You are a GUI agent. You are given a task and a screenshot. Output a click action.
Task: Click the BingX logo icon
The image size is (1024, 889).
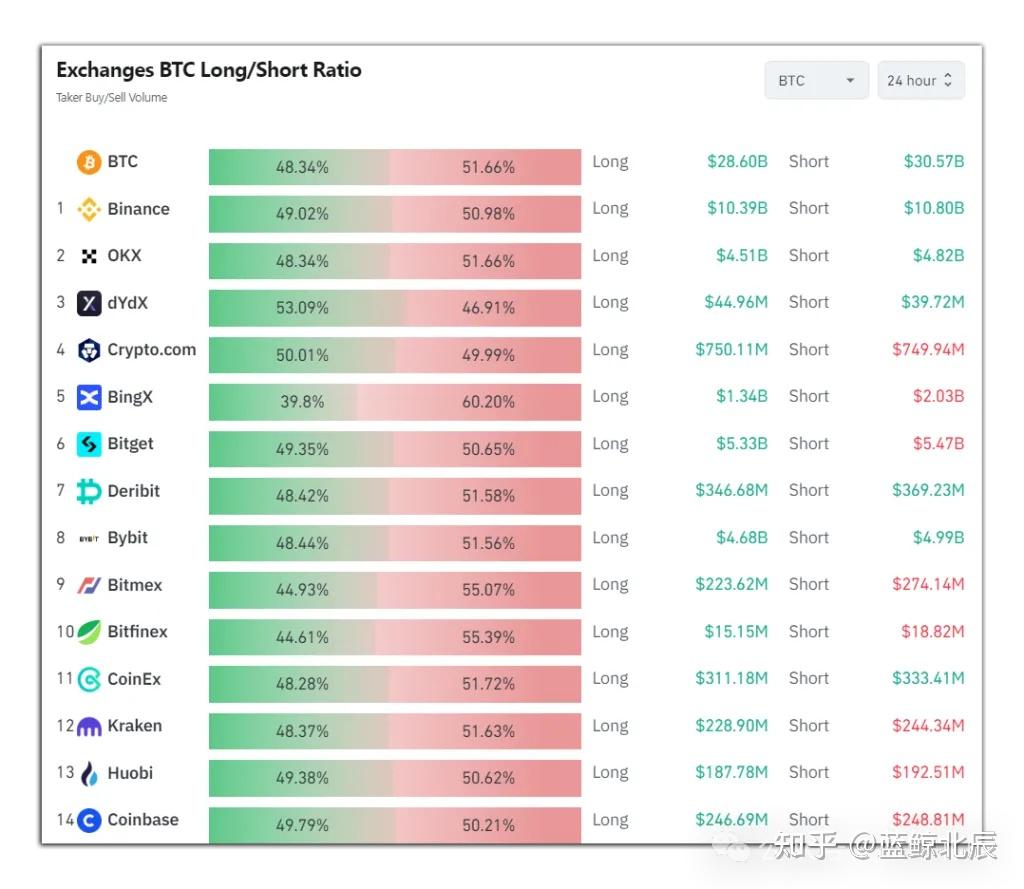(89, 397)
